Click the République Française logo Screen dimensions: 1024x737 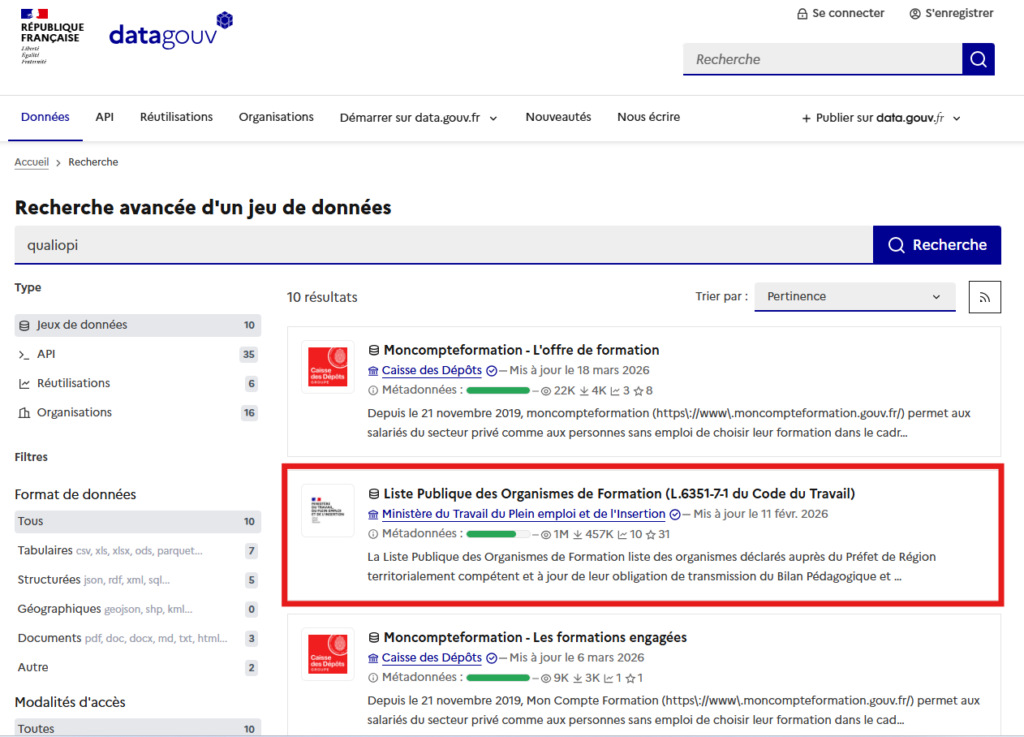[x=52, y=35]
